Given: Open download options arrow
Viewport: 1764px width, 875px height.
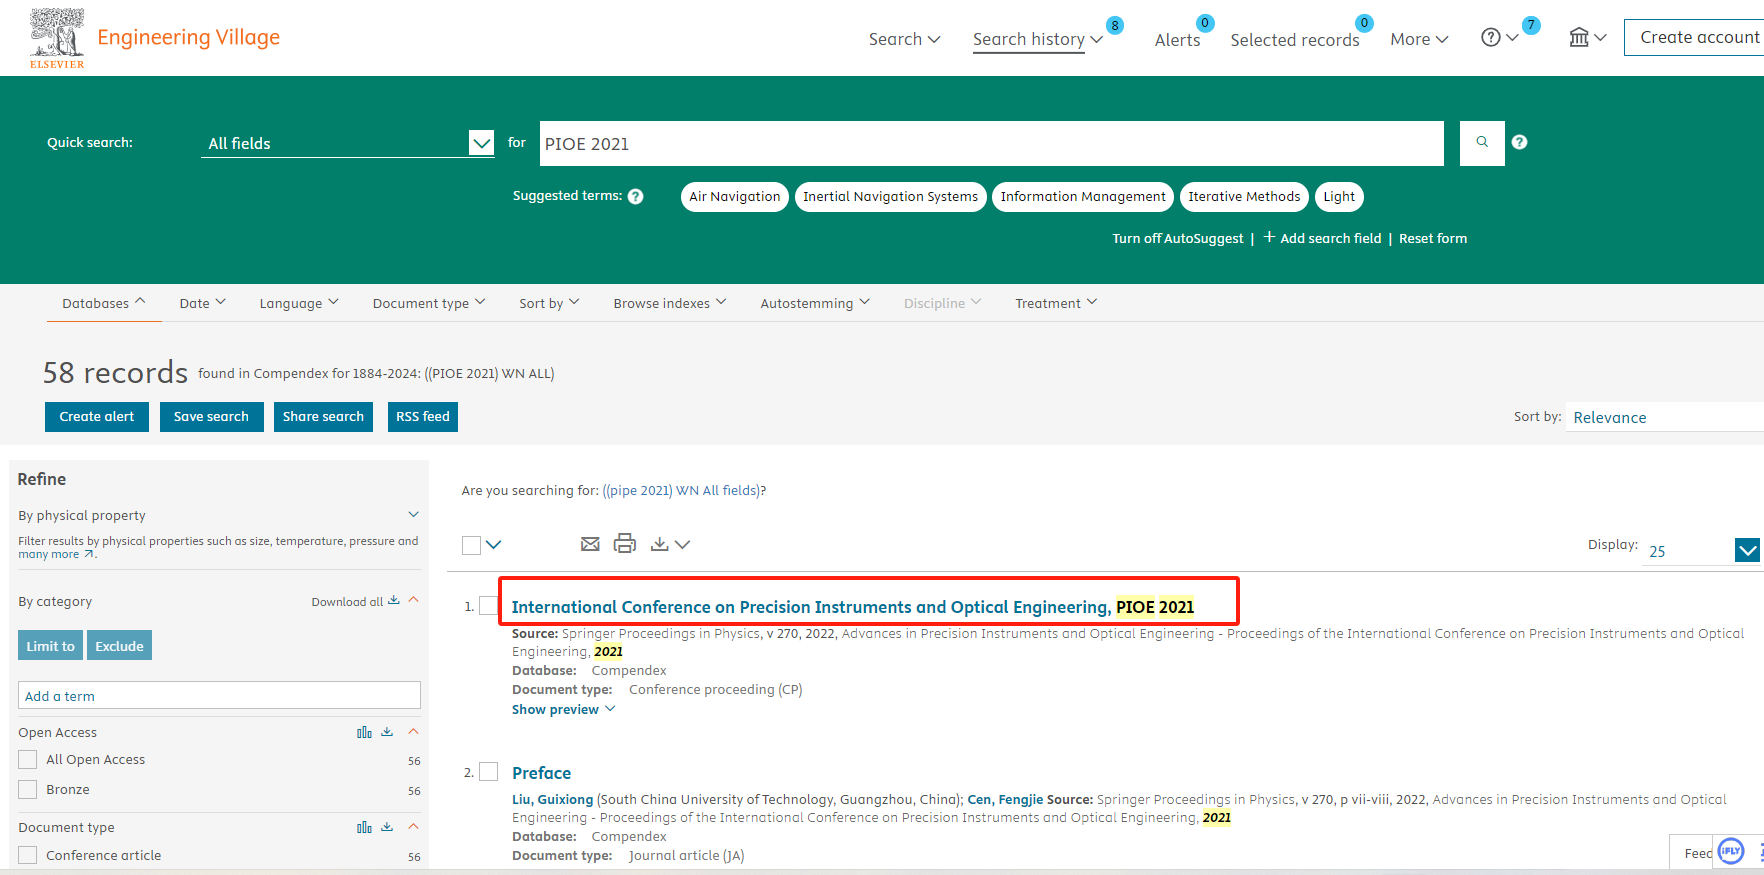Looking at the screenshot, I should [x=682, y=545].
